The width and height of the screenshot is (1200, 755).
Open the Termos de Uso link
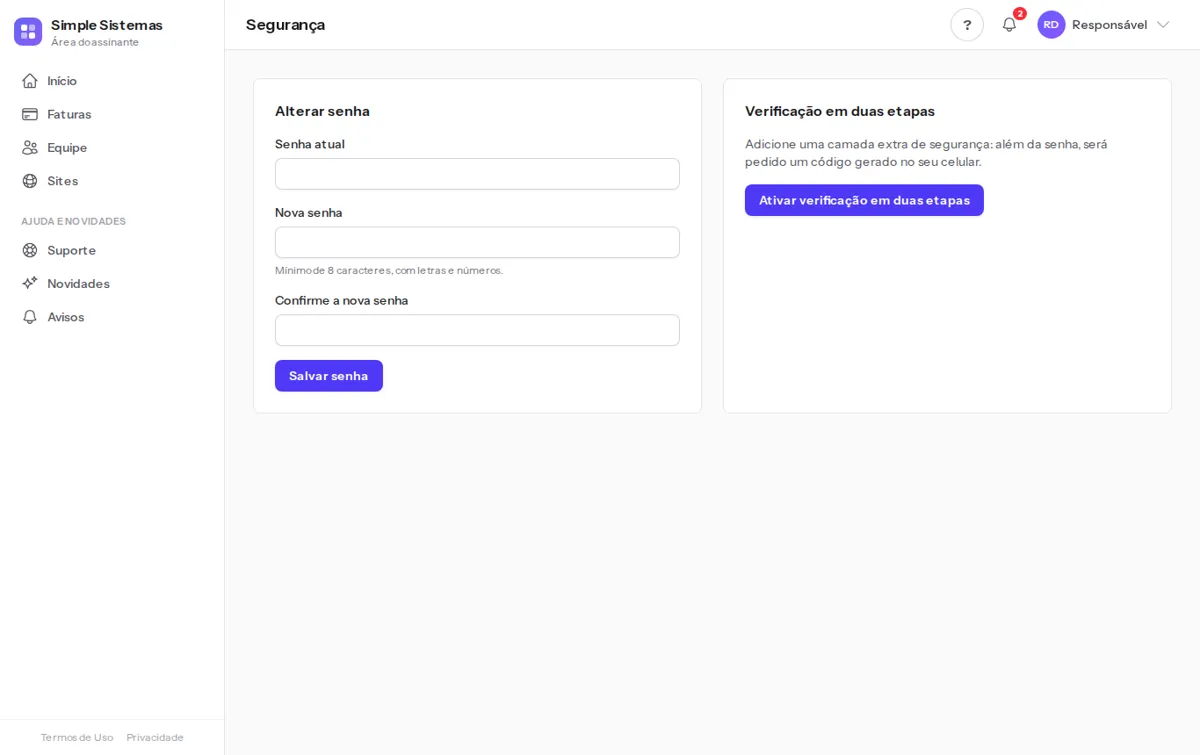pyautogui.click(x=77, y=737)
